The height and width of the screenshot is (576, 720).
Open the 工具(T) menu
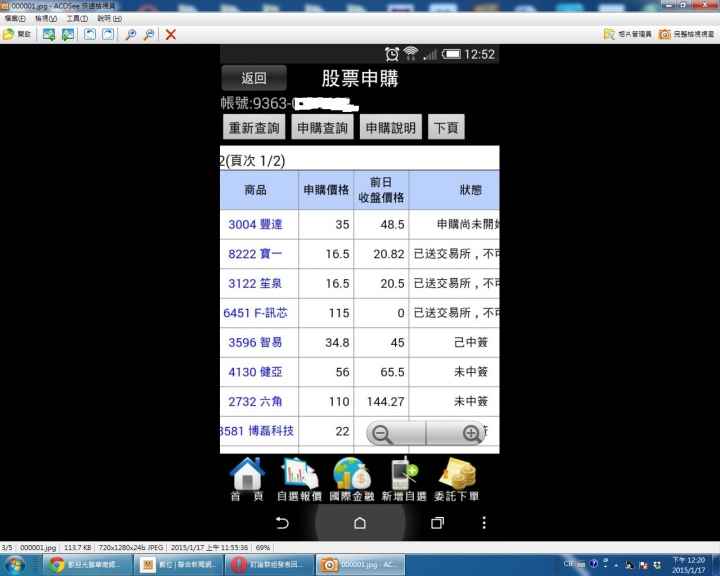[x=77, y=18]
